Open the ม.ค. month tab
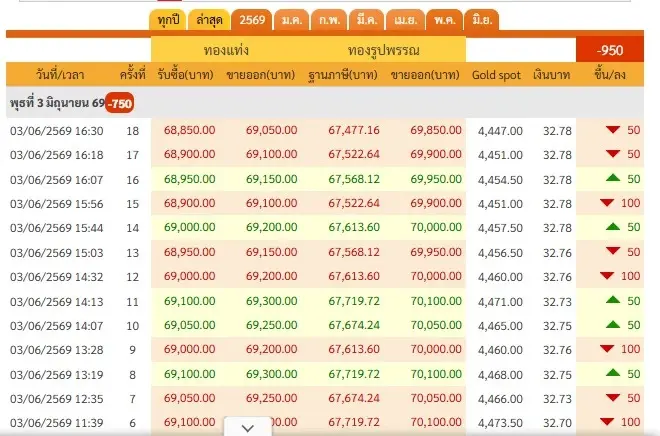 292,20
